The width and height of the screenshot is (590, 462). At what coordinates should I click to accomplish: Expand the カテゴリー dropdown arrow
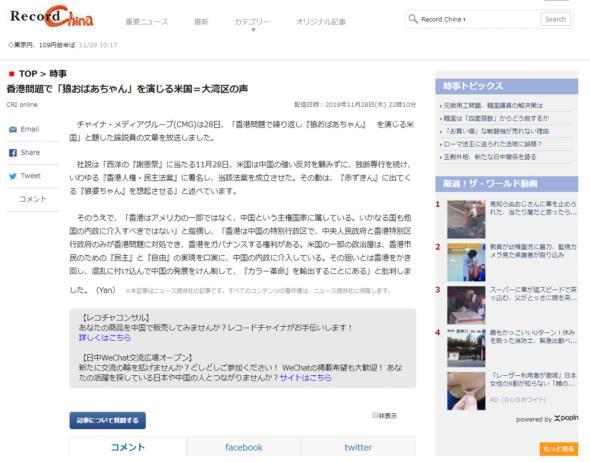pos(253,30)
